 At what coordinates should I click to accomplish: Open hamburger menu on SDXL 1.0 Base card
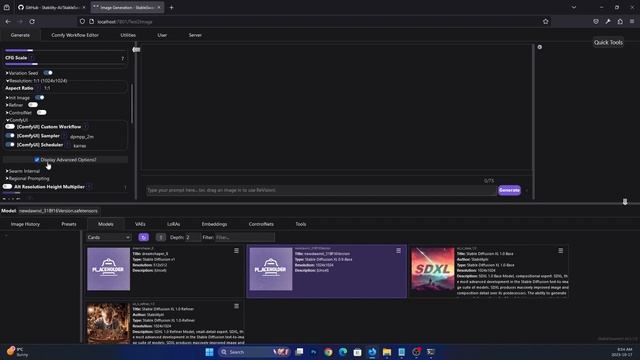(560, 251)
